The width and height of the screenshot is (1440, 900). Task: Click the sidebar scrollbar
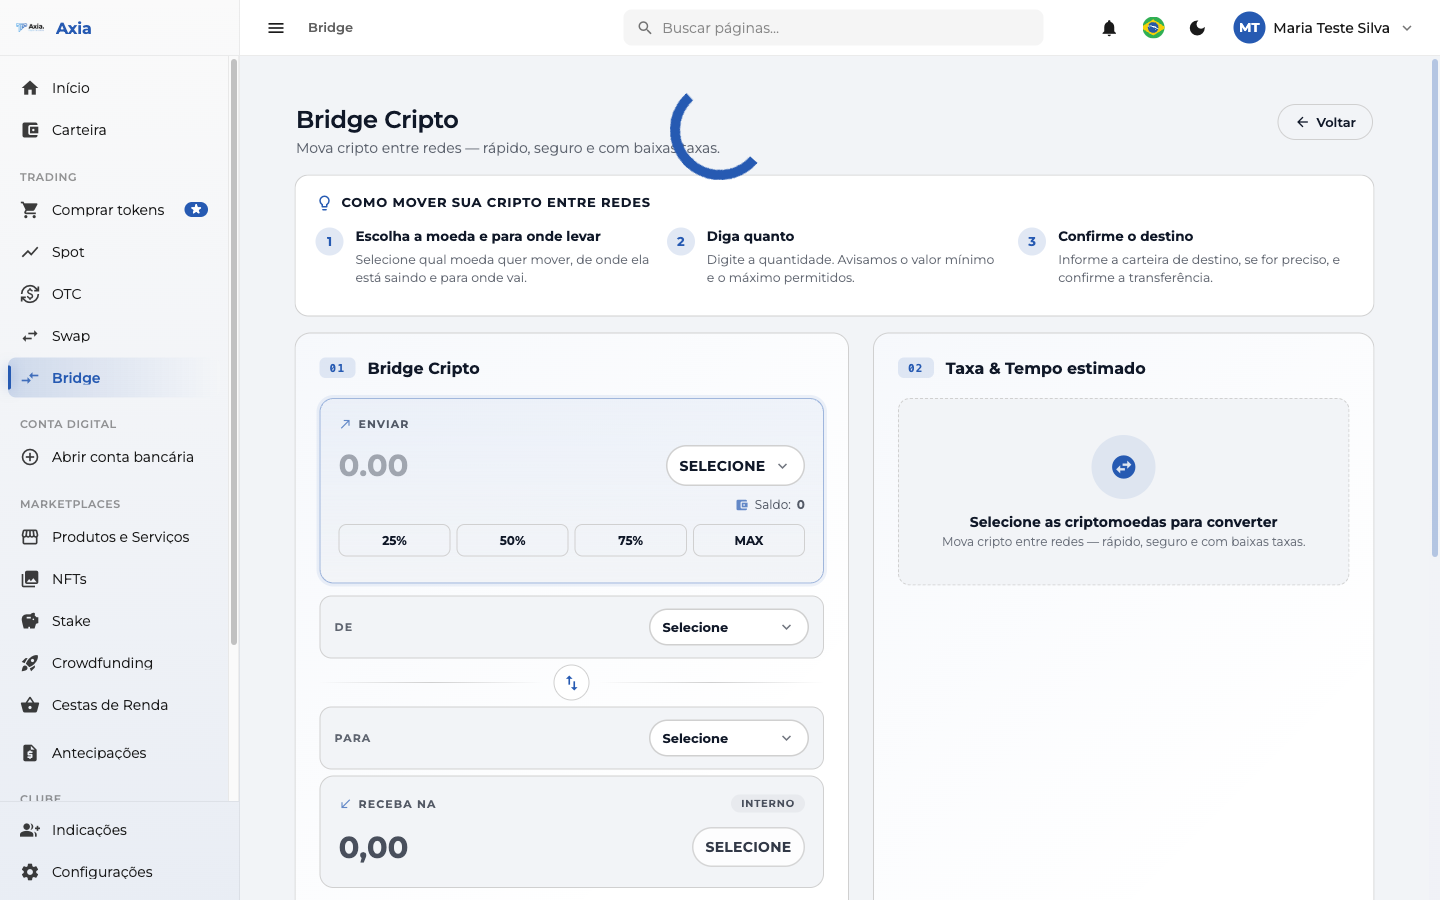coord(234,352)
